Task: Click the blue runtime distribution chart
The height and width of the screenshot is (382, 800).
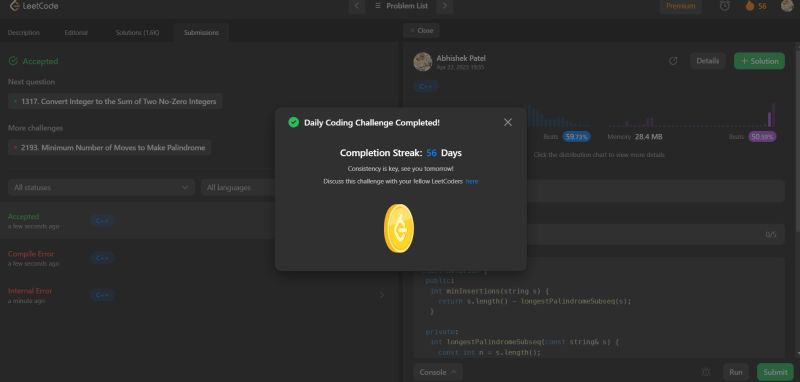Action: [x=558, y=116]
